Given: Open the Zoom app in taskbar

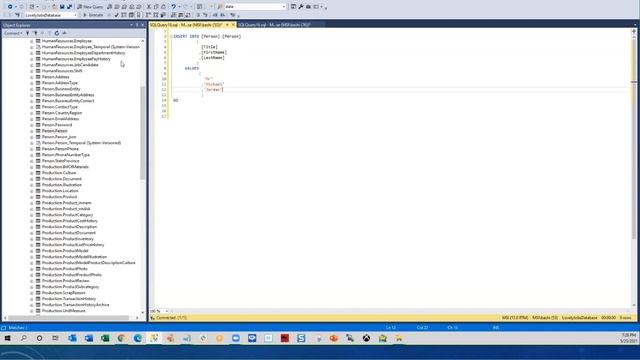Looking at the screenshot, I should click(x=236, y=338).
